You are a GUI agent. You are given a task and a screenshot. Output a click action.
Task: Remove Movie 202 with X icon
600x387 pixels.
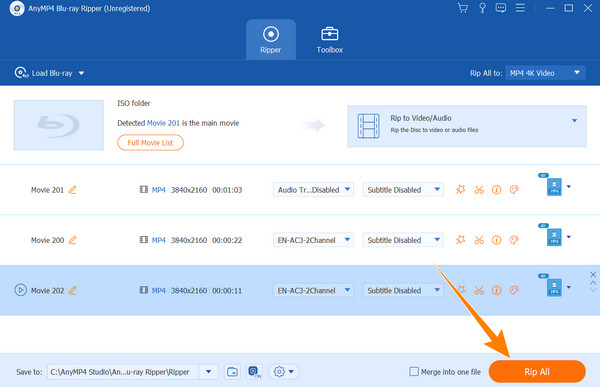(x=593, y=274)
